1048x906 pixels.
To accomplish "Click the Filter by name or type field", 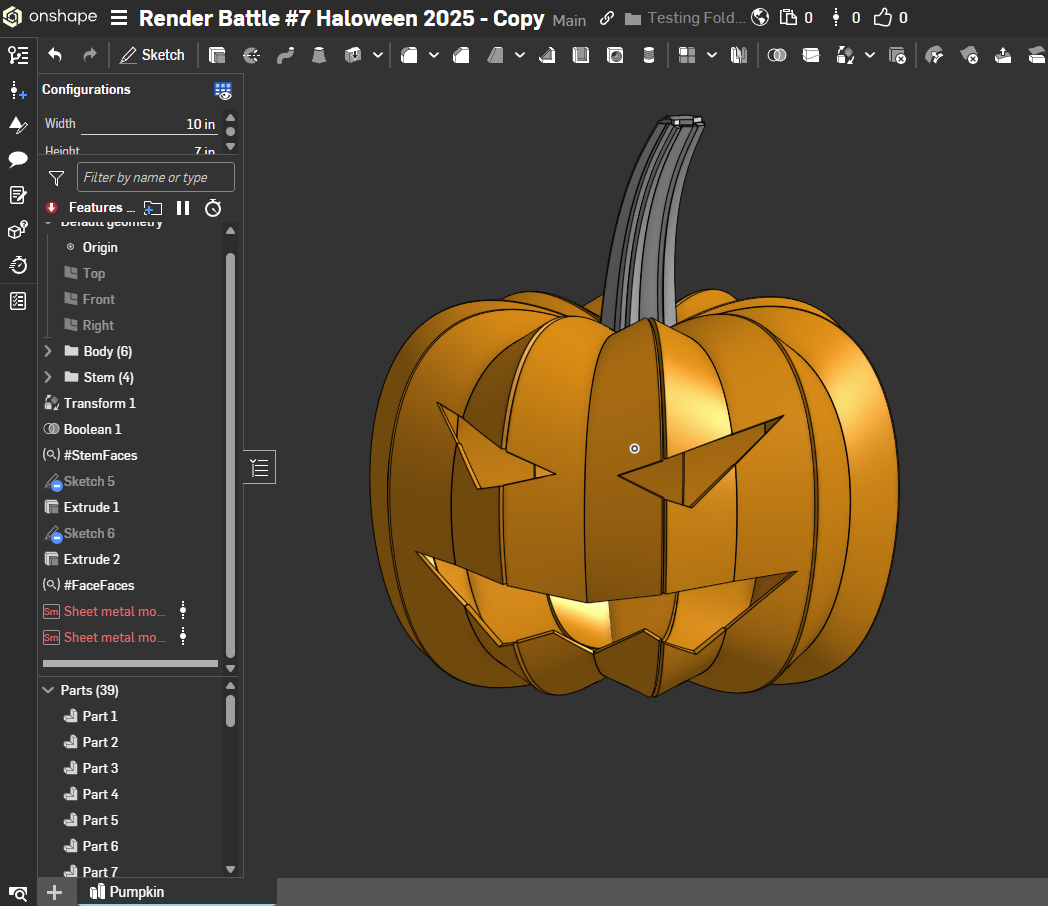I will (156, 178).
